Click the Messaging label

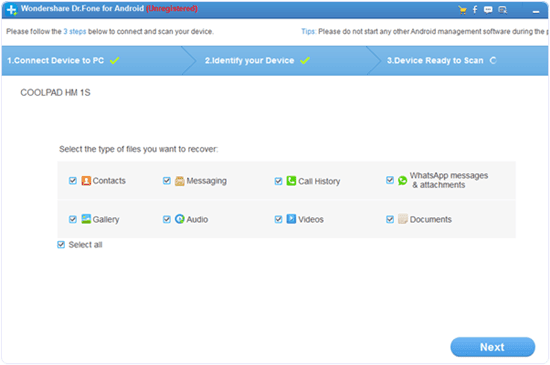(x=207, y=181)
